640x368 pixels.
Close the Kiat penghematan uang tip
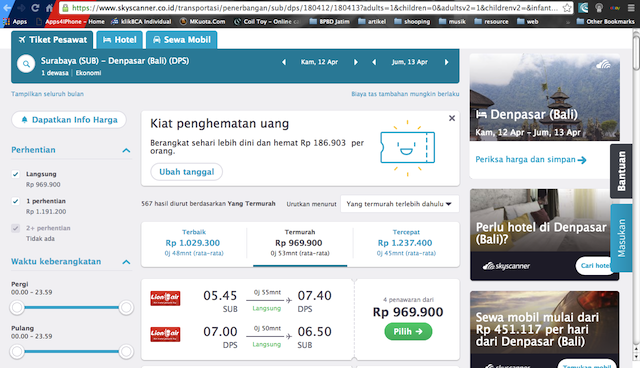(452, 118)
